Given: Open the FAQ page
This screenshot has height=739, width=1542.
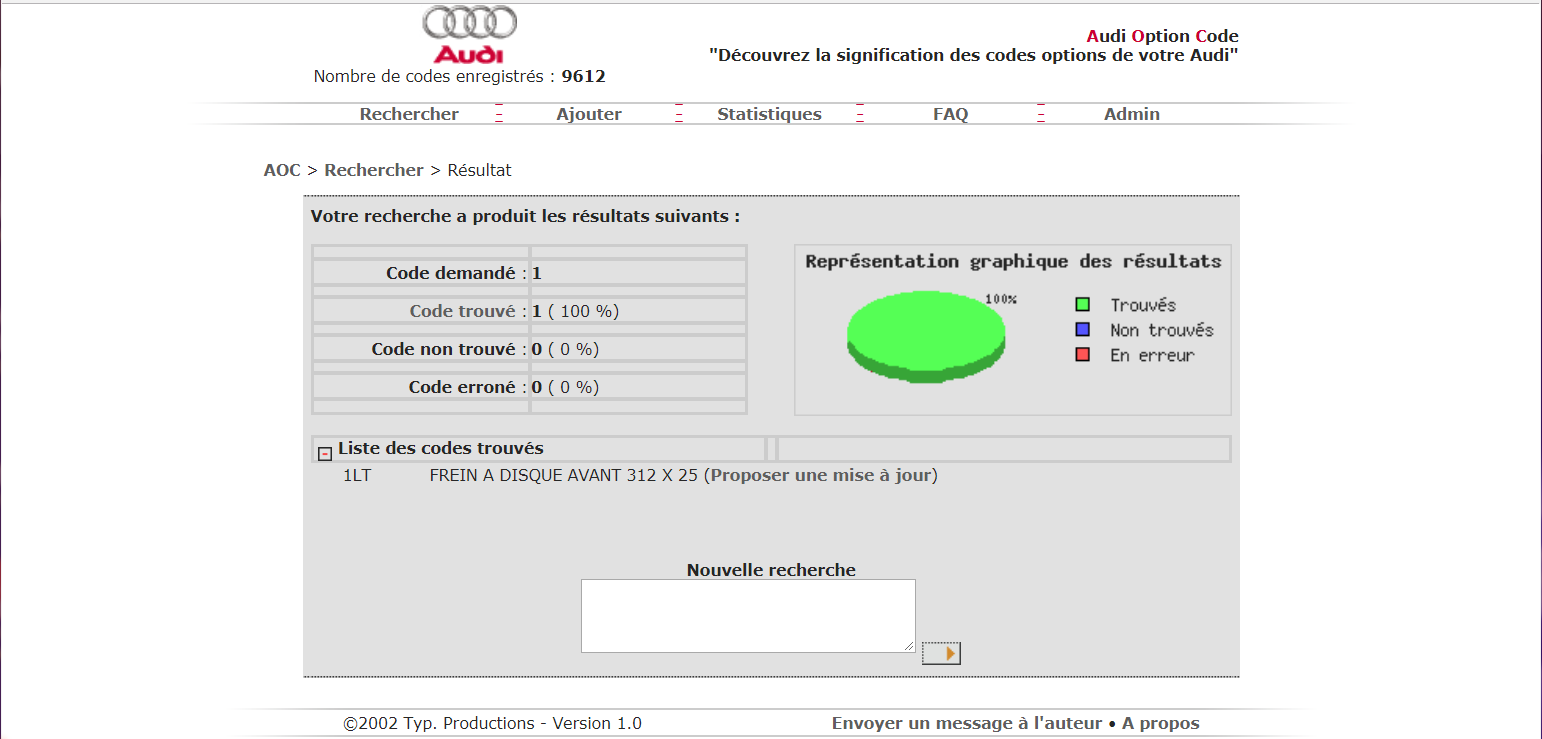Looking at the screenshot, I should (950, 114).
